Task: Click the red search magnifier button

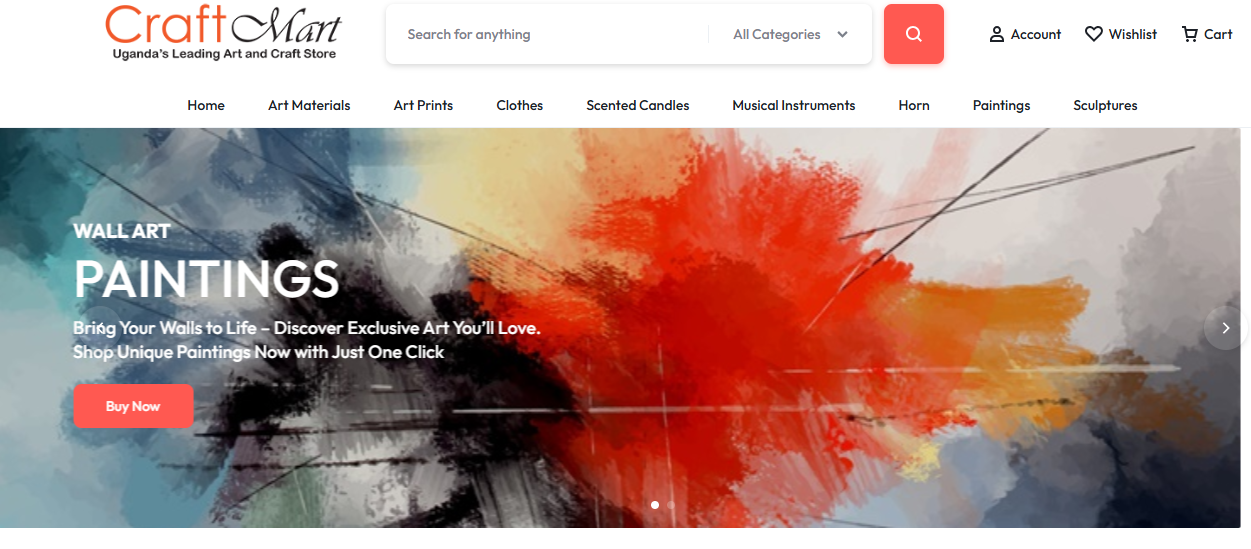Action: [x=913, y=34]
